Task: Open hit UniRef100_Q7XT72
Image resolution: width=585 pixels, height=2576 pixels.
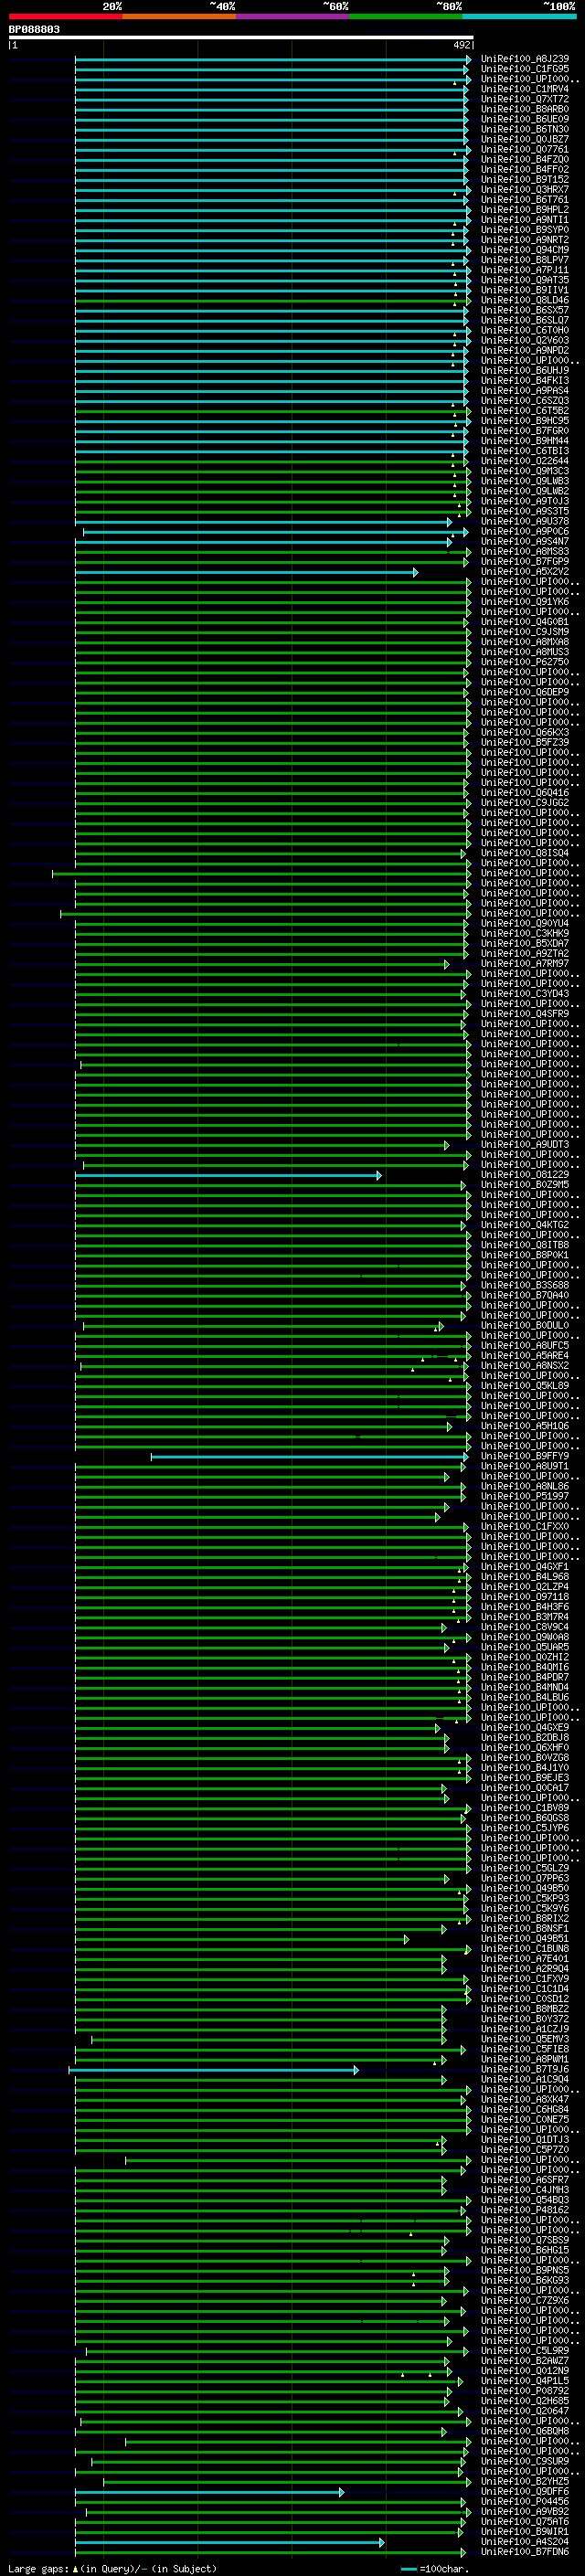Action: (x=525, y=99)
